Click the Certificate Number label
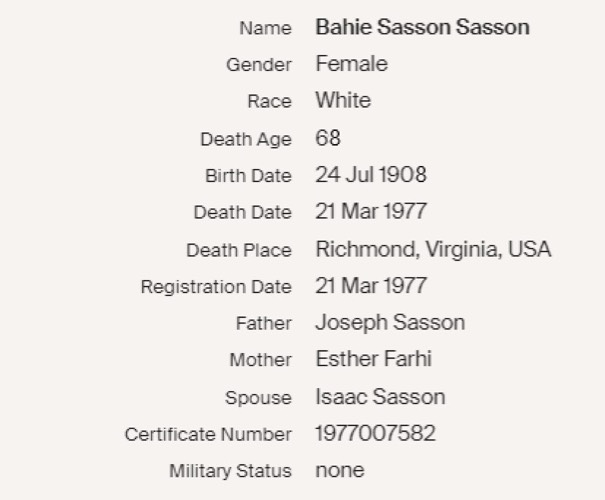Screen dimensions: 605x500 (x=208, y=434)
